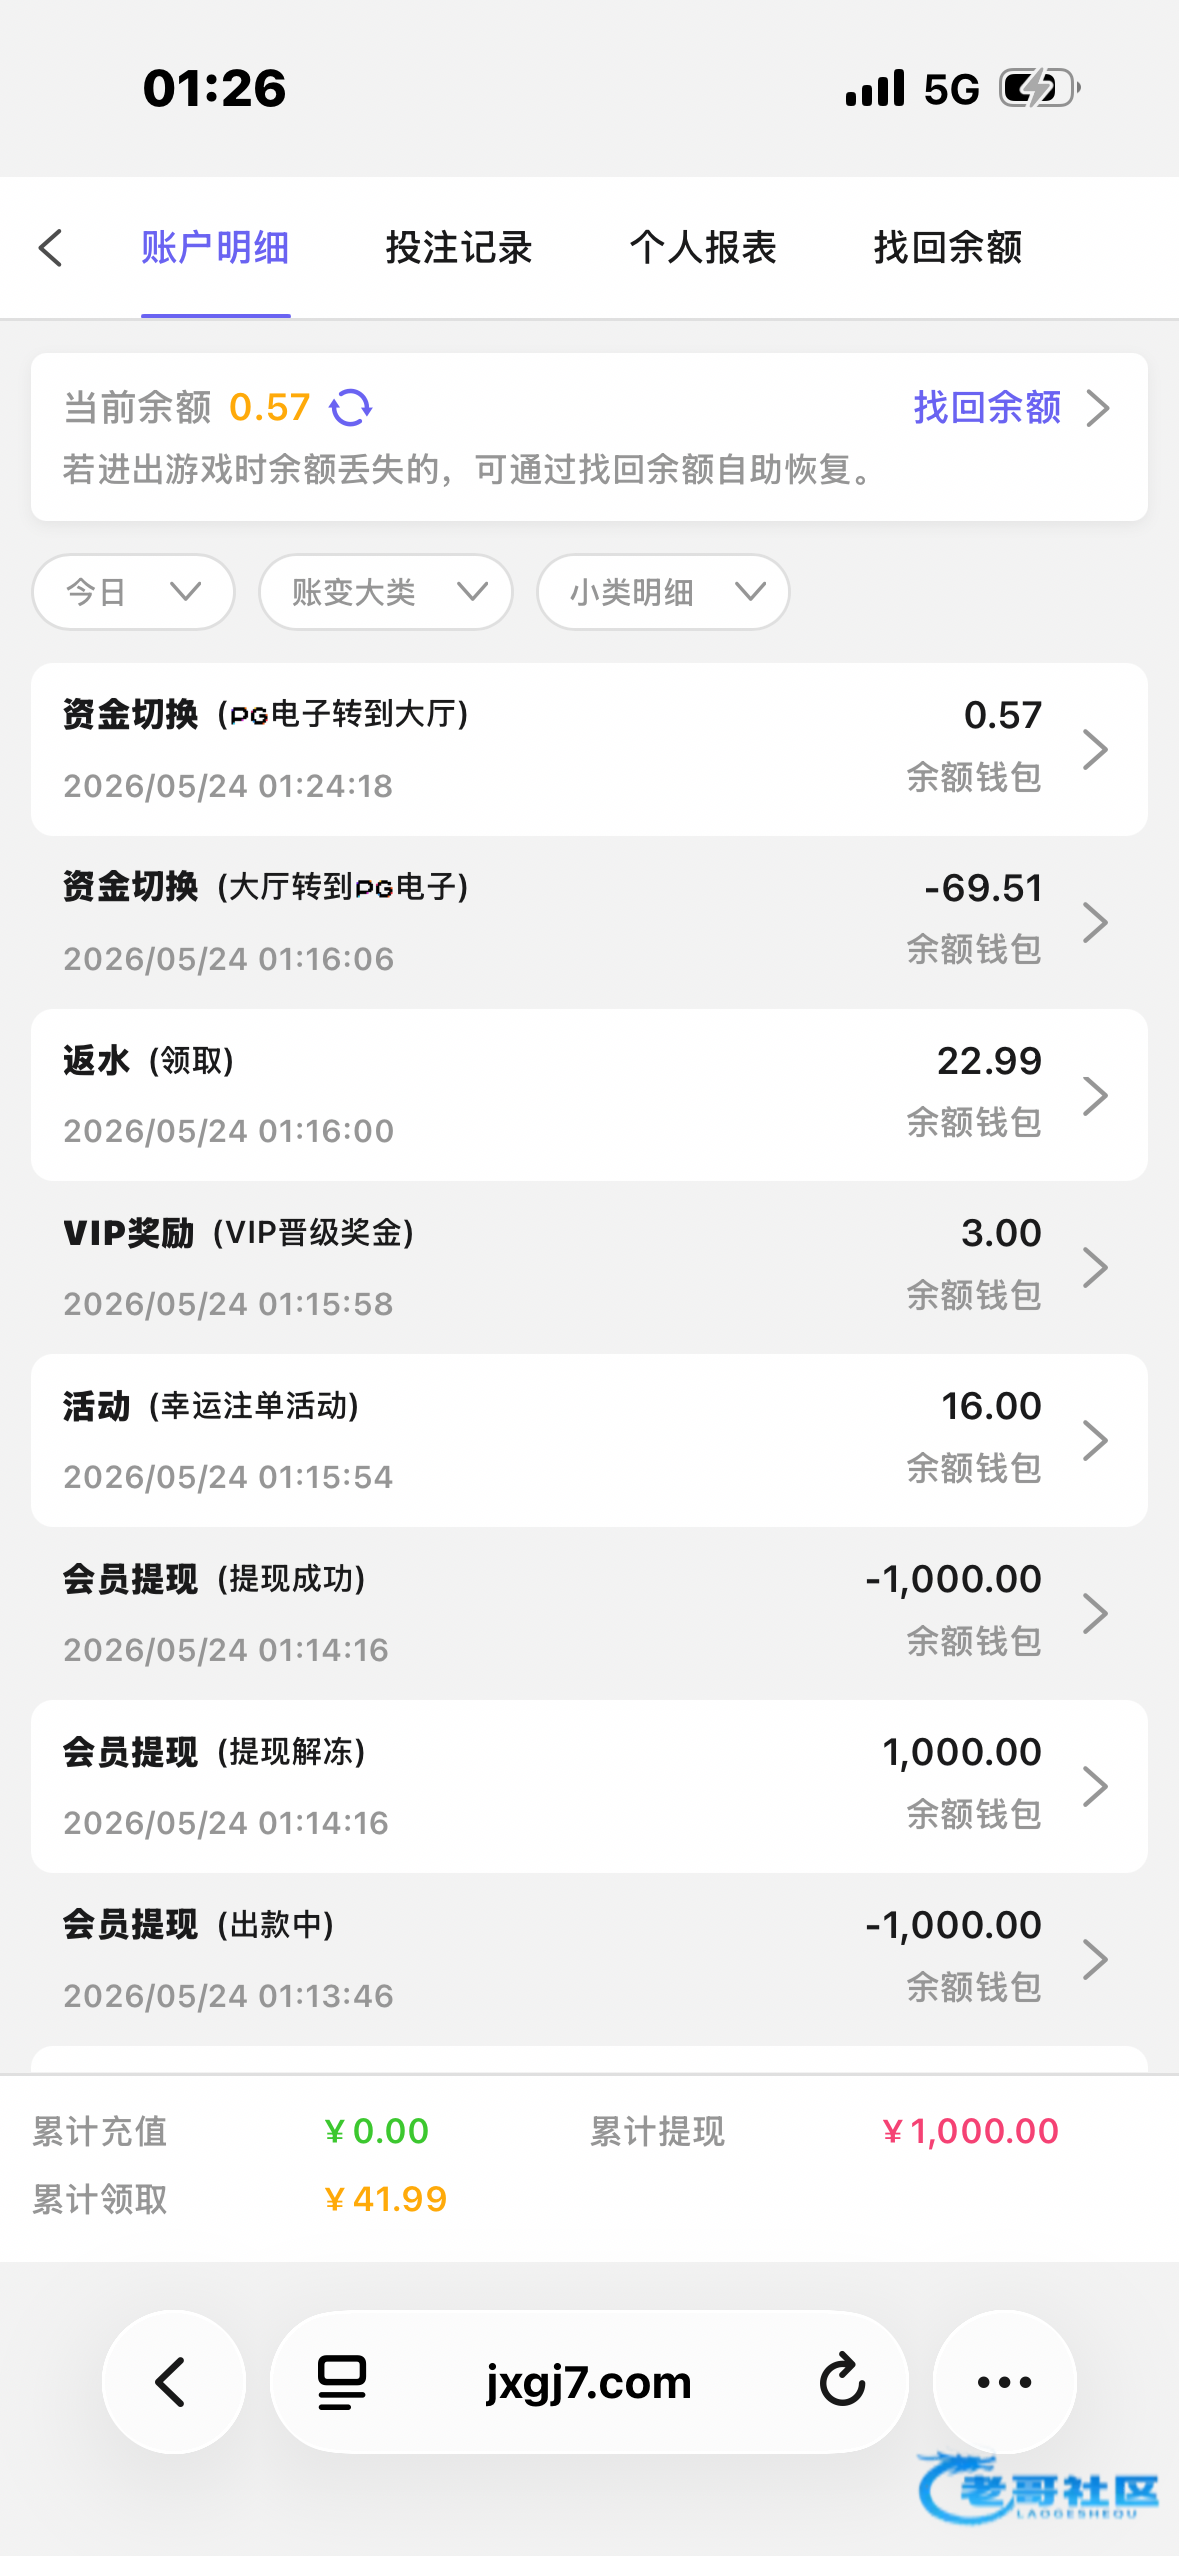Refresh the current balance with the circular arrows icon
The image size is (1179, 2556).
pos(351,408)
